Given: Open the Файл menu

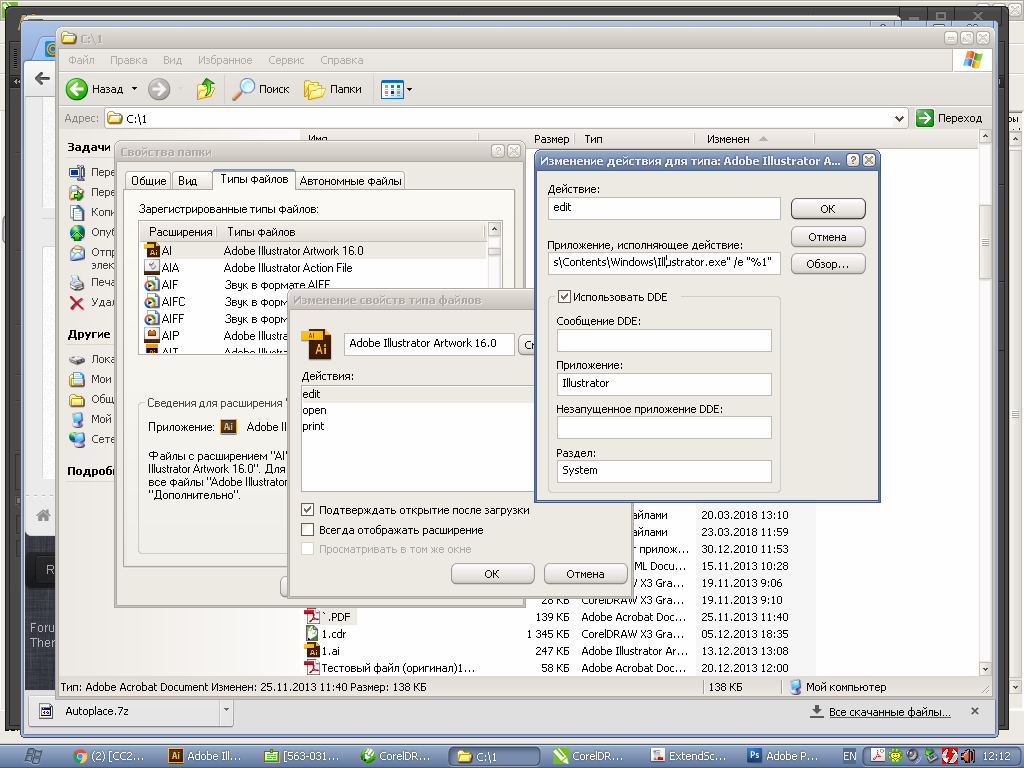Looking at the screenshot, I should [81, 60].
